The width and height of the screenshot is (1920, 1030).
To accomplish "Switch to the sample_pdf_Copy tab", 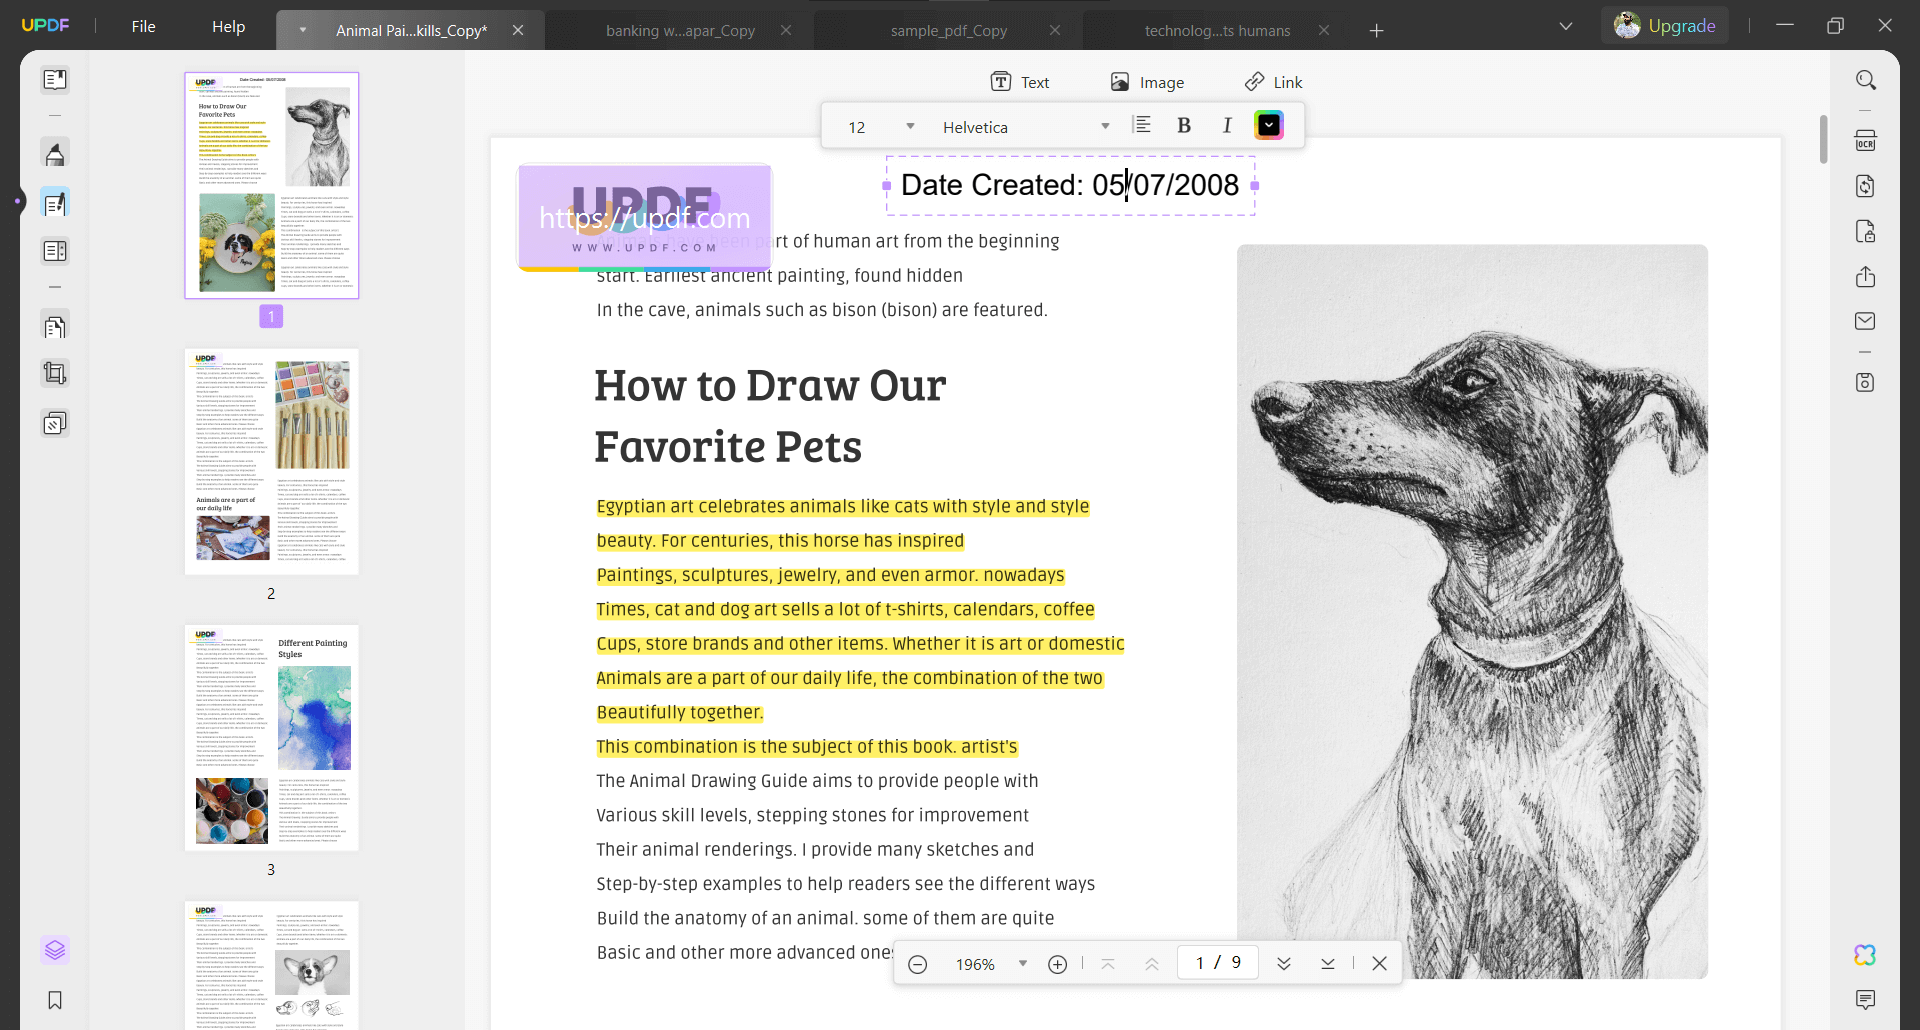I will [948, 30].
